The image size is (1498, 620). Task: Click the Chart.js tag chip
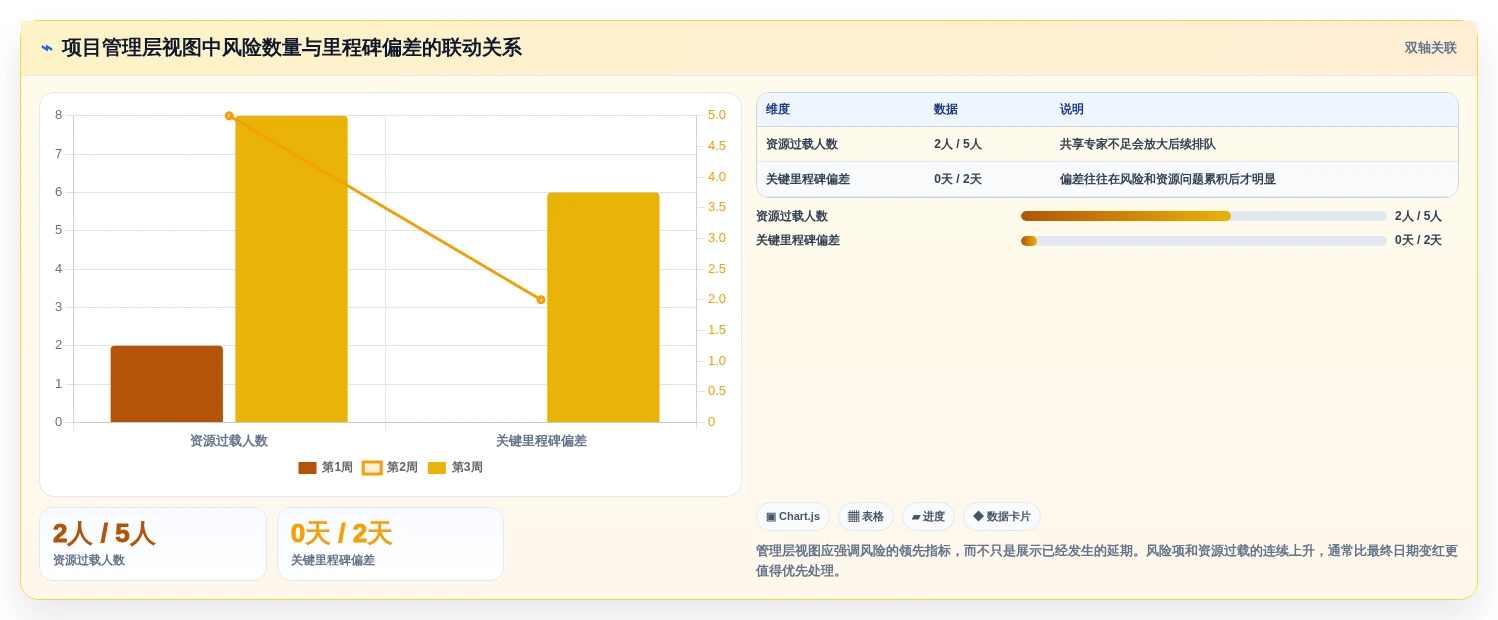coord(793,516)
